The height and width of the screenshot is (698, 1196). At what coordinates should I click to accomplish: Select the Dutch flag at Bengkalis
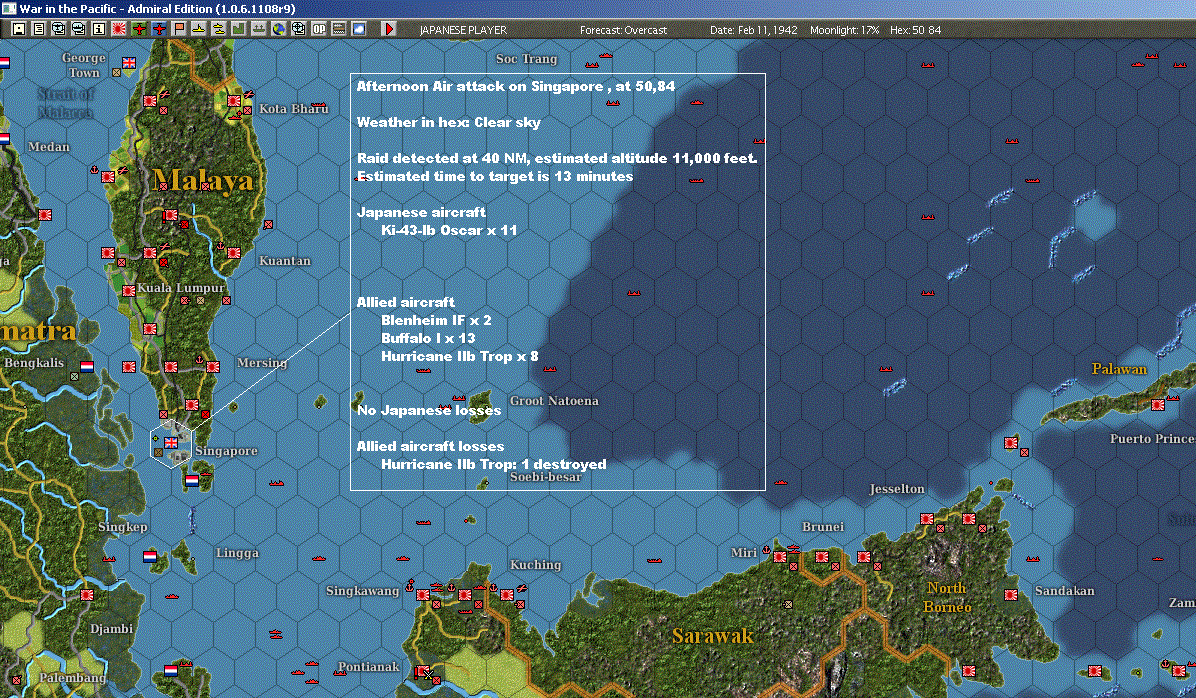click(87, 366)
